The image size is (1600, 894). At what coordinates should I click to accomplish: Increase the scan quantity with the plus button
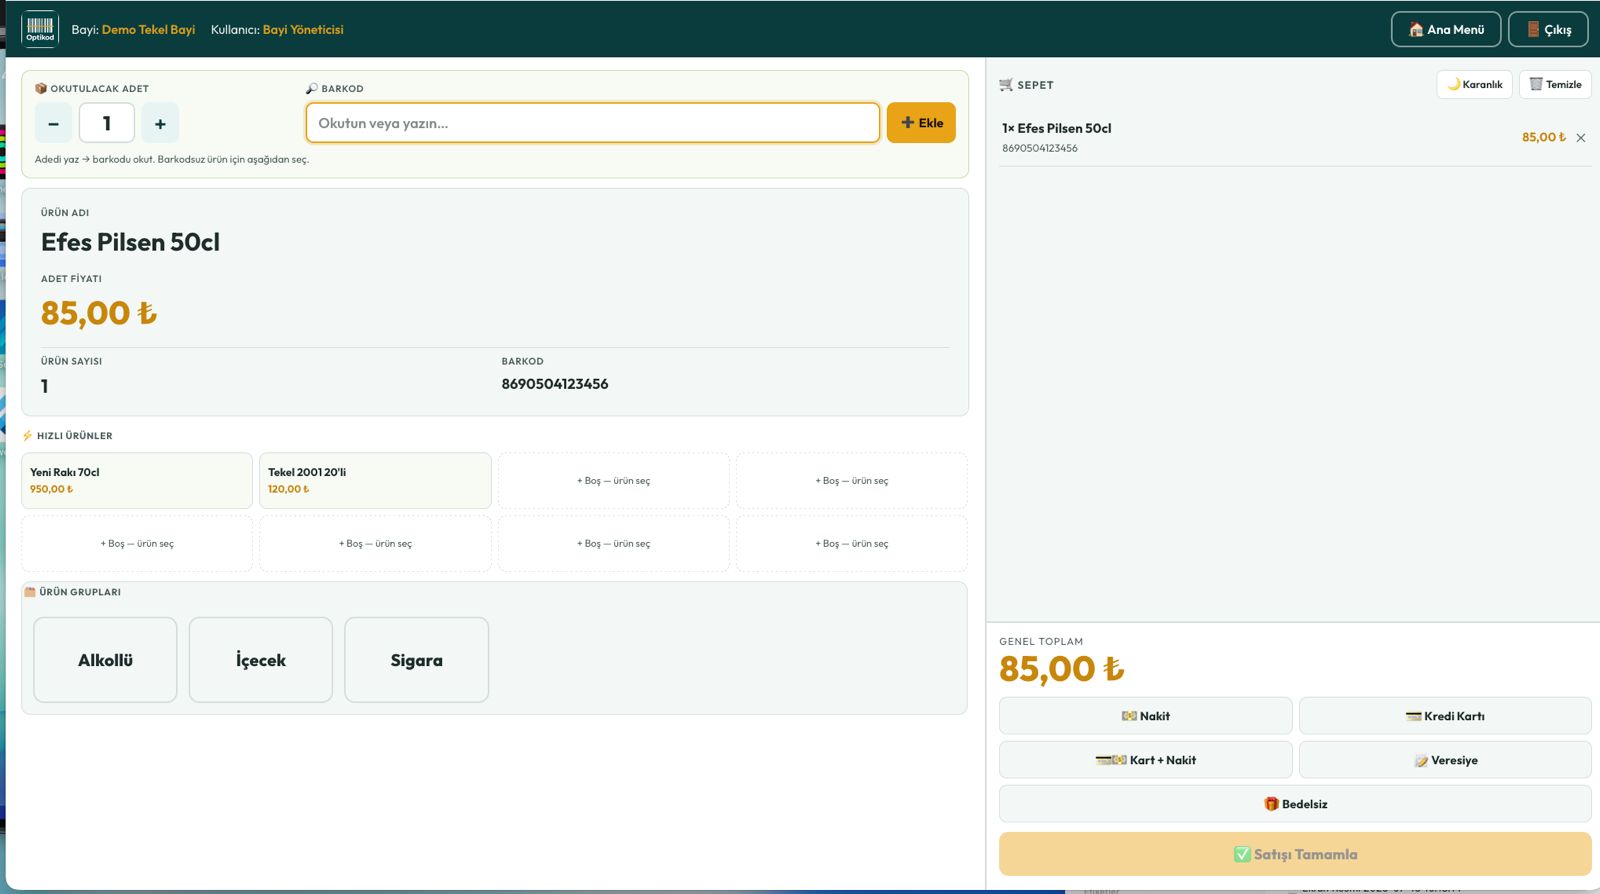(x=160, y=123)
